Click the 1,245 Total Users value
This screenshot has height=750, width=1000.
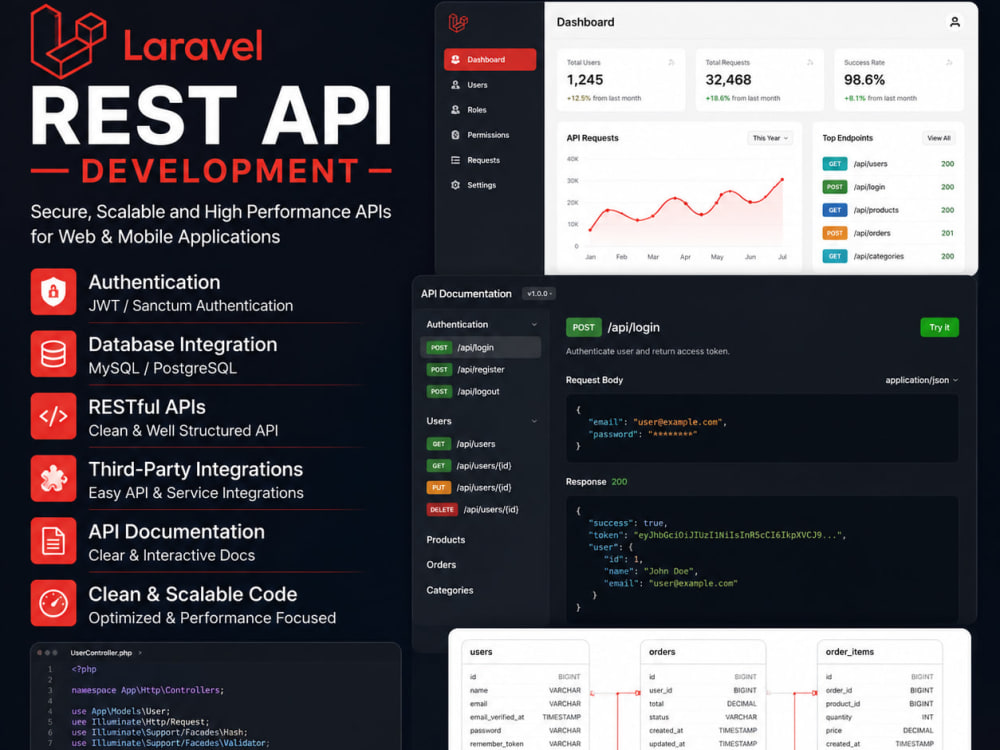(x=585, y=80)
